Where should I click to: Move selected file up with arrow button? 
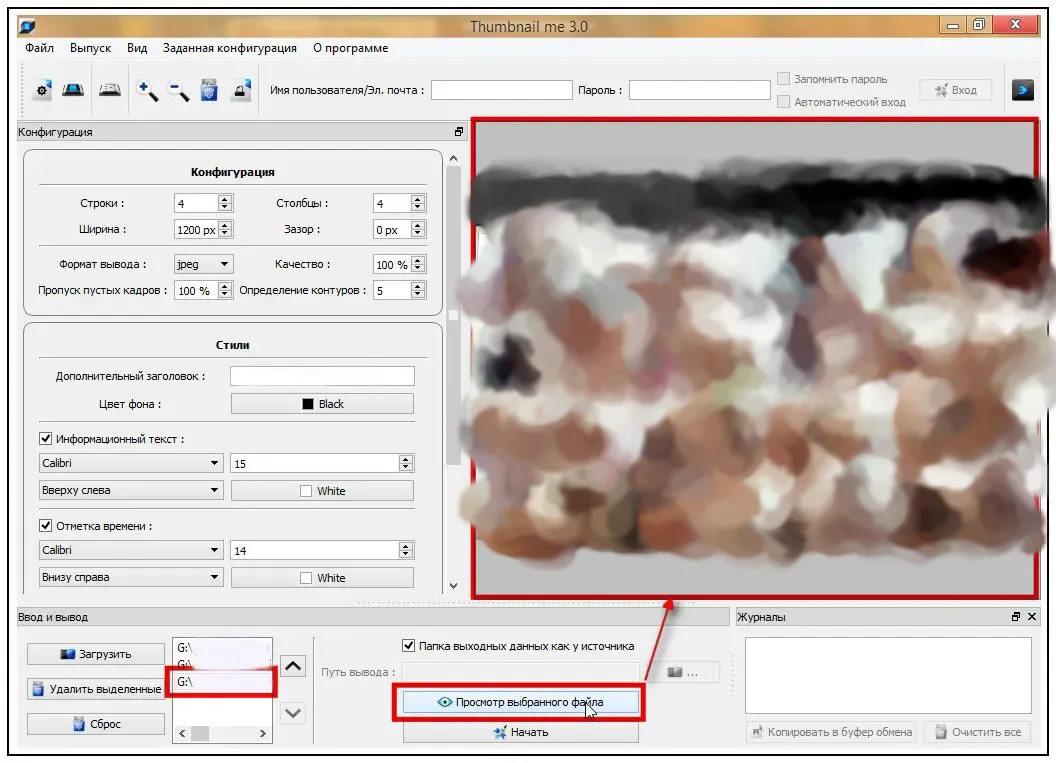293,666
